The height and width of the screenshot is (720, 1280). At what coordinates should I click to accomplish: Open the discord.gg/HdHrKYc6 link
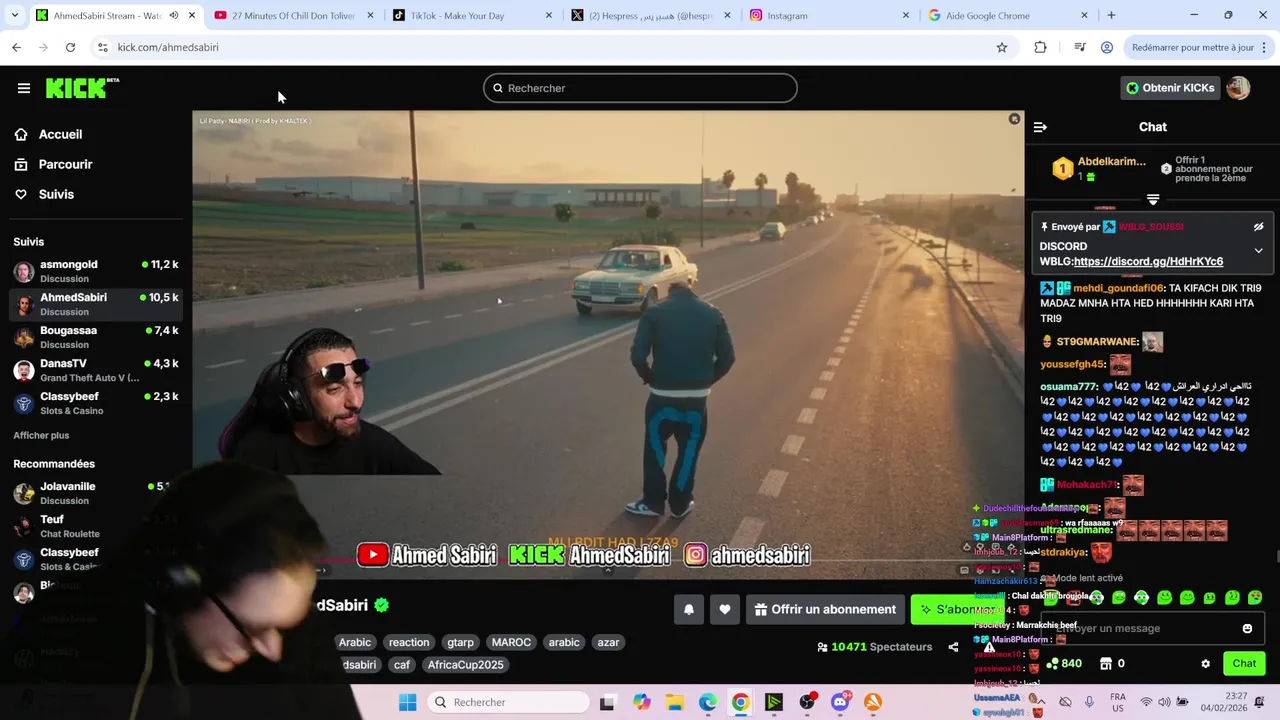tap(1148, 261)
